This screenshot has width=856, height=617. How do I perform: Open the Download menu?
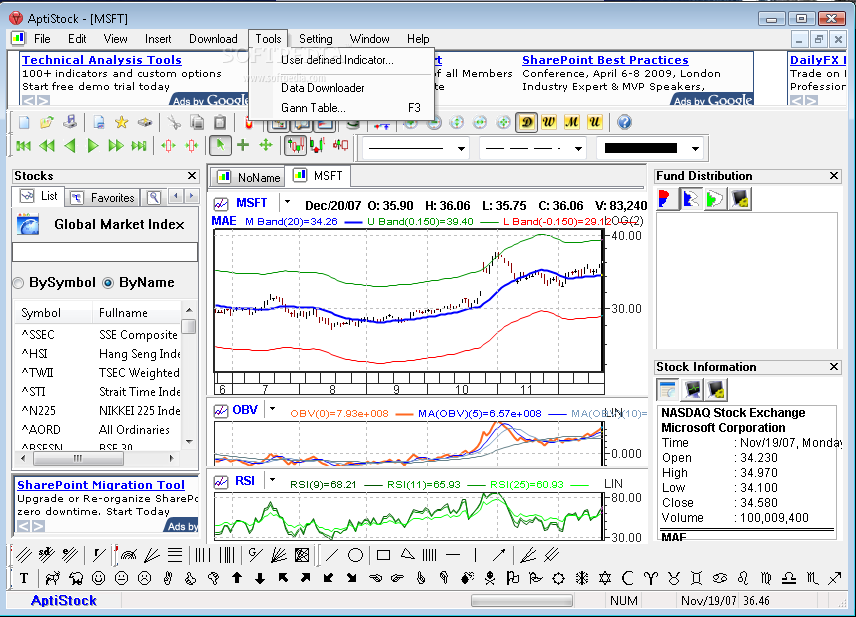pyautogui.click(x=213, y=39)
